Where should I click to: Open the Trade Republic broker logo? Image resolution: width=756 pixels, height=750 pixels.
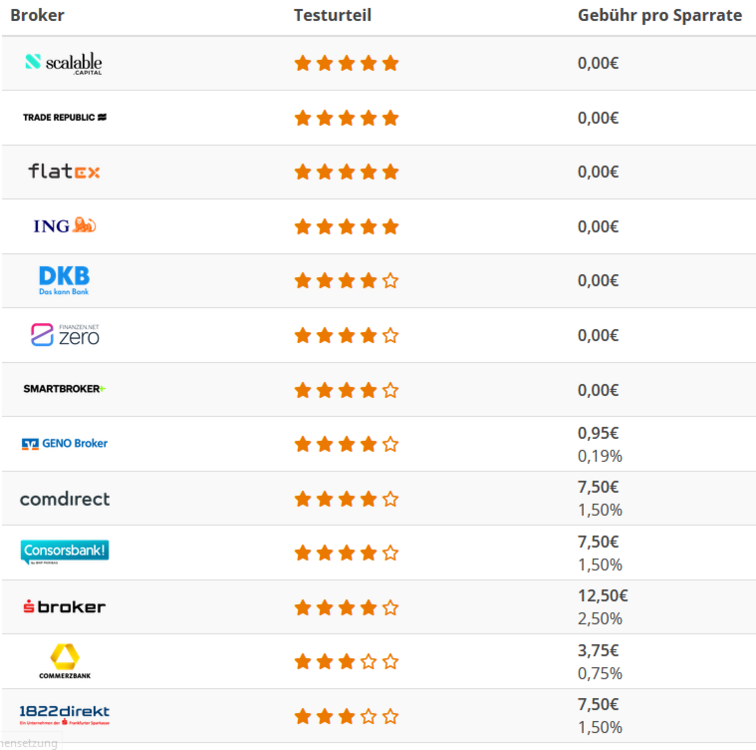65,118
